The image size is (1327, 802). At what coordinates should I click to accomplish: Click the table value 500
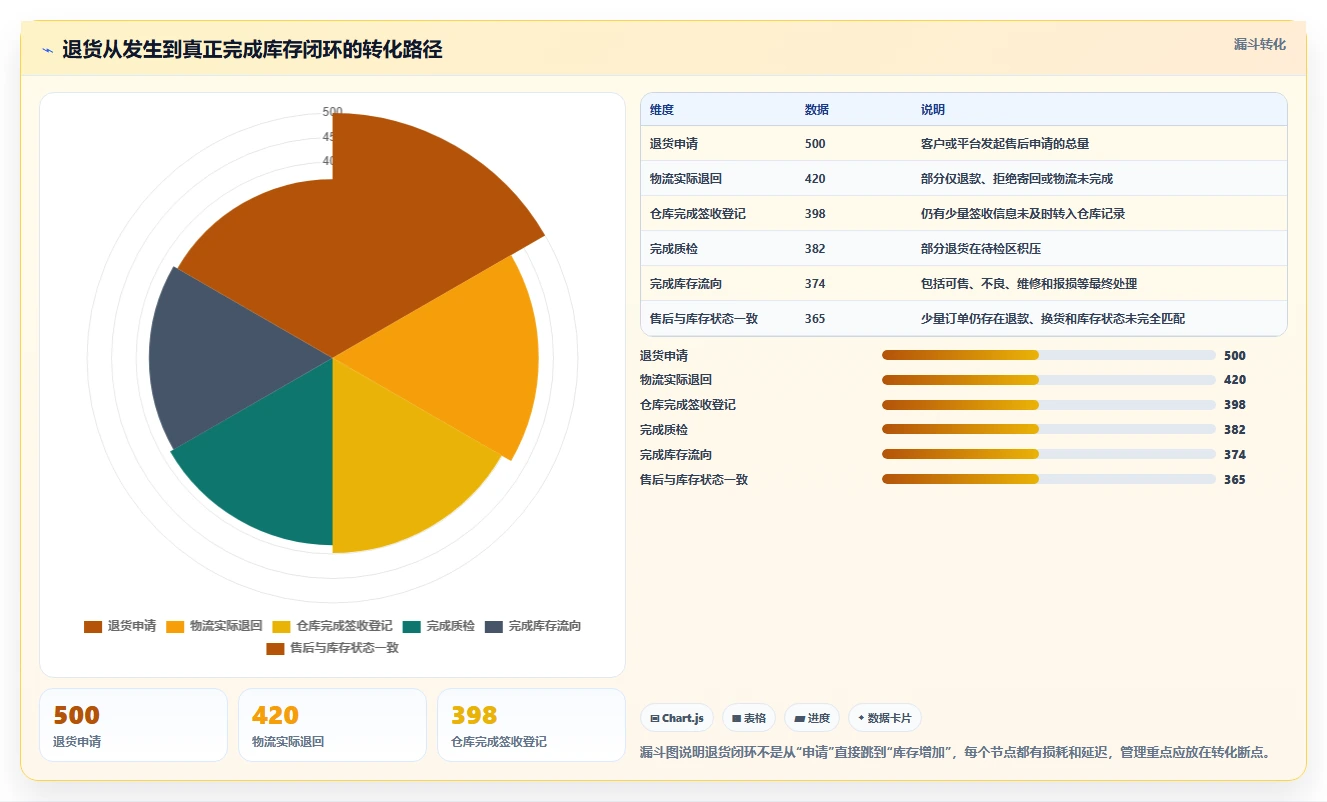[x=815, y=144]
